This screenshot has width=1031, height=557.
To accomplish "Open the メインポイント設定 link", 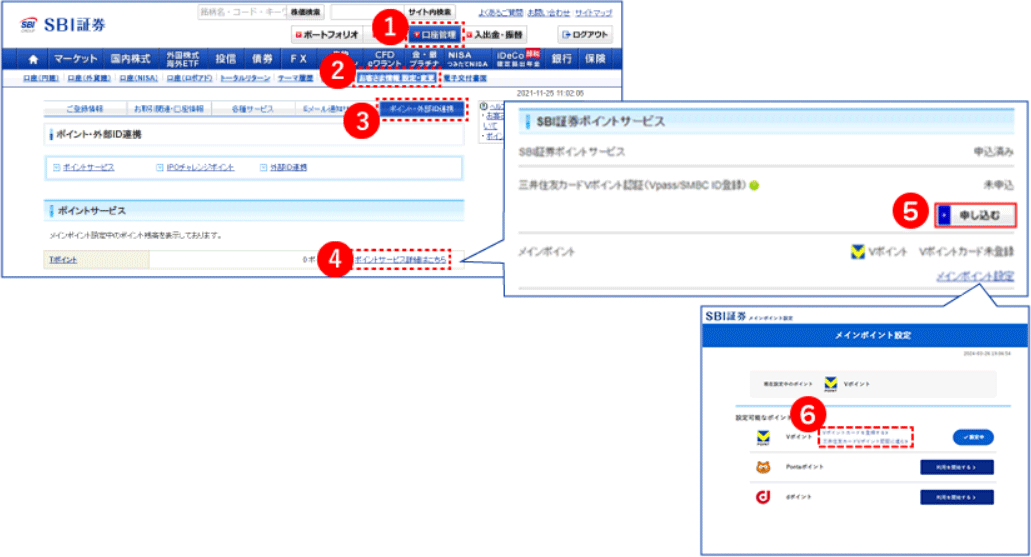I will [974, 276].
